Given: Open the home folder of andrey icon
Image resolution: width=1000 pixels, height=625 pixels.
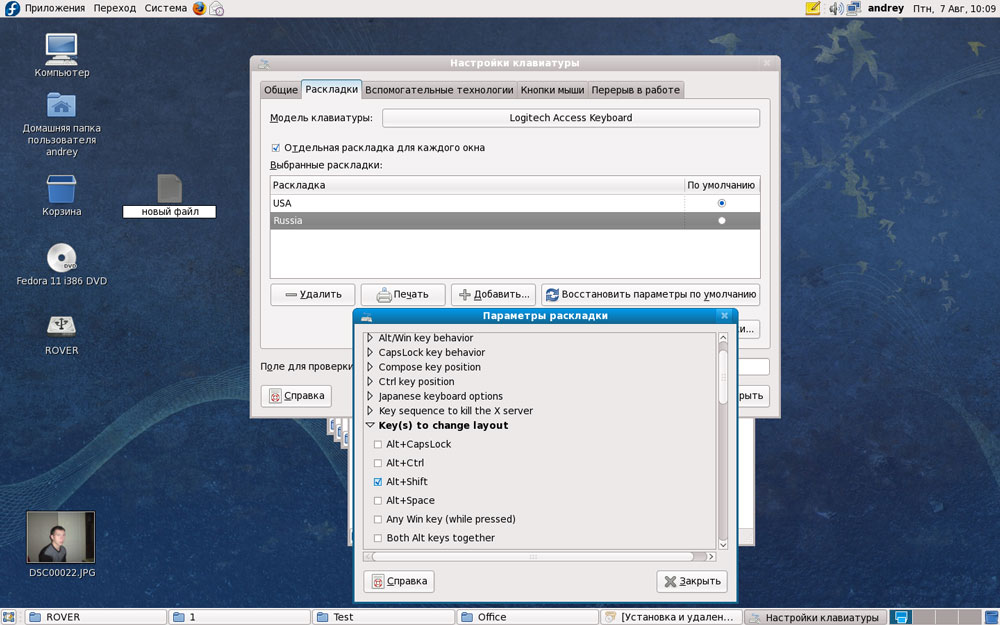Looking at the screenshot, I should coord(61,105).
